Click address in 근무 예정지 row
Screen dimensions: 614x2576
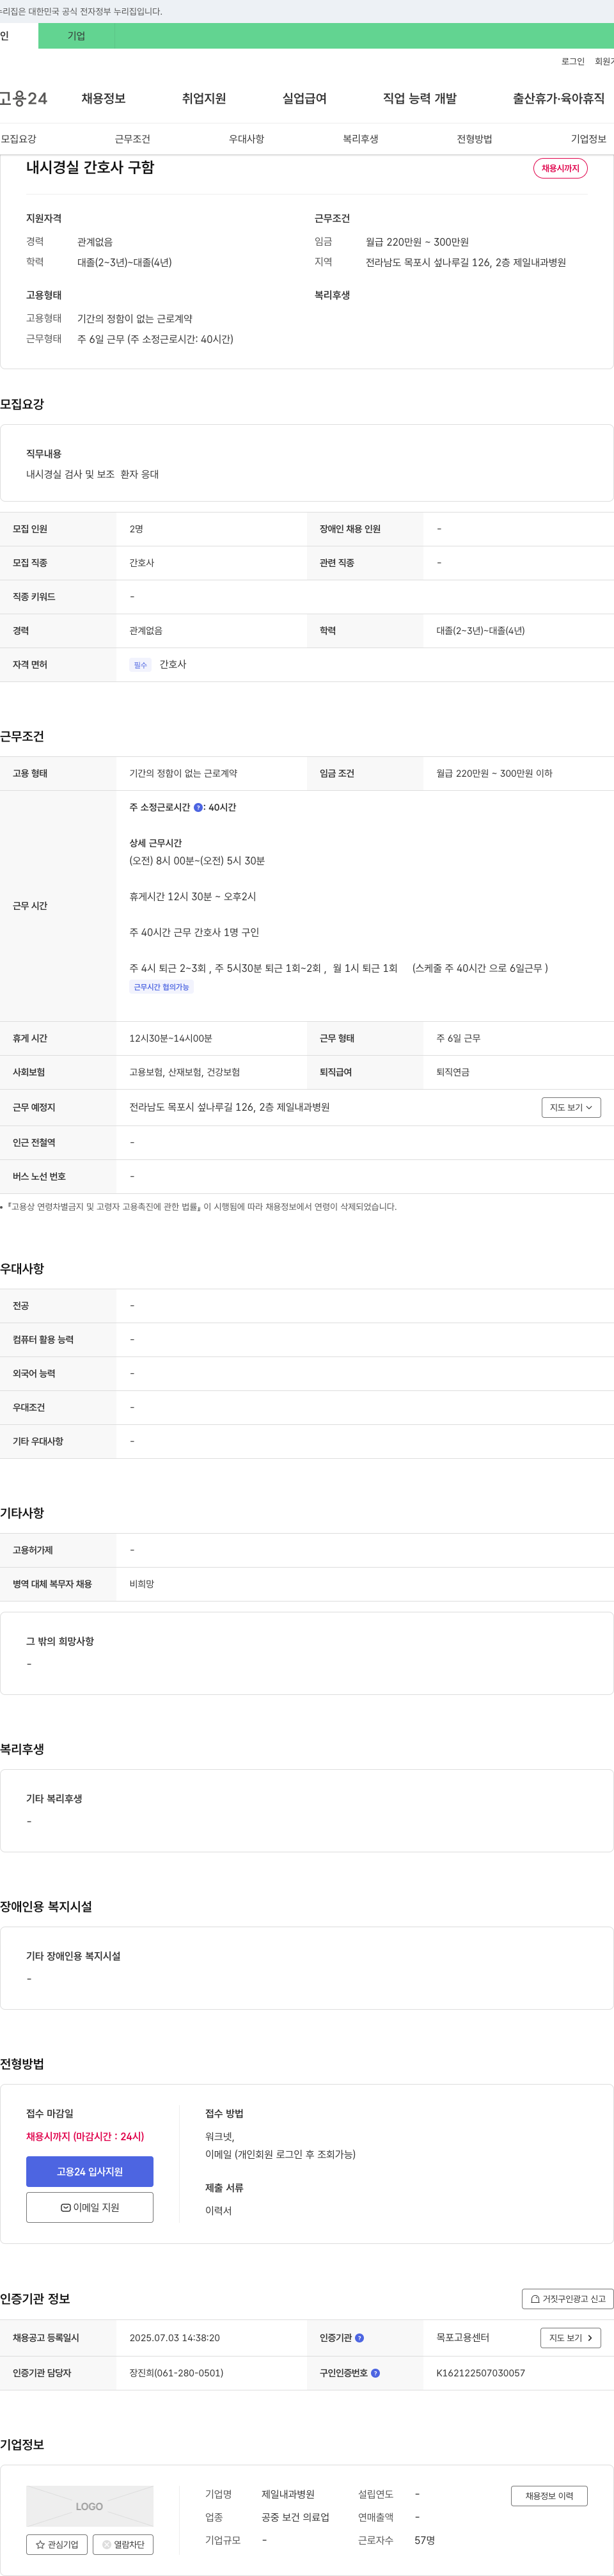pyautogui.click(x=229, y=1107)
